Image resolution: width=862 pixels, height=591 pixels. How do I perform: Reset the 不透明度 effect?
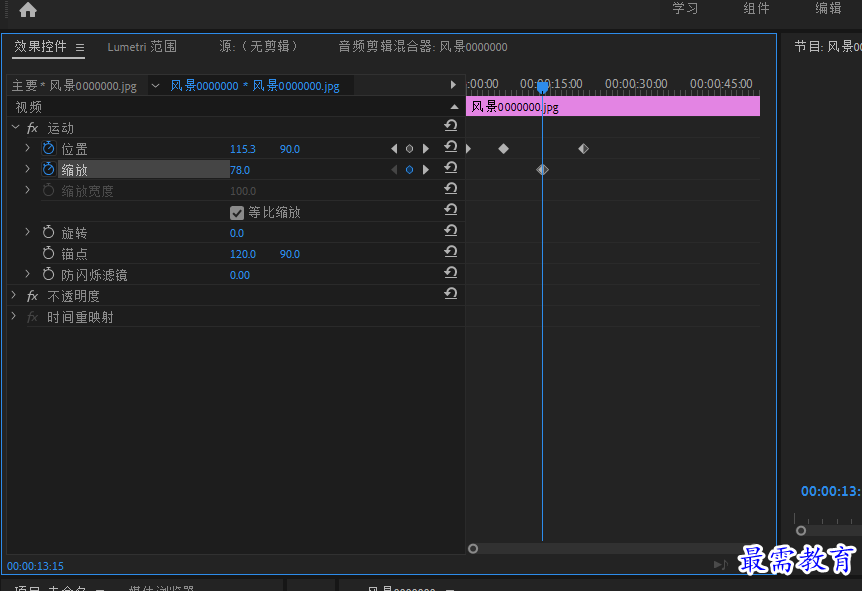(451, 294)
